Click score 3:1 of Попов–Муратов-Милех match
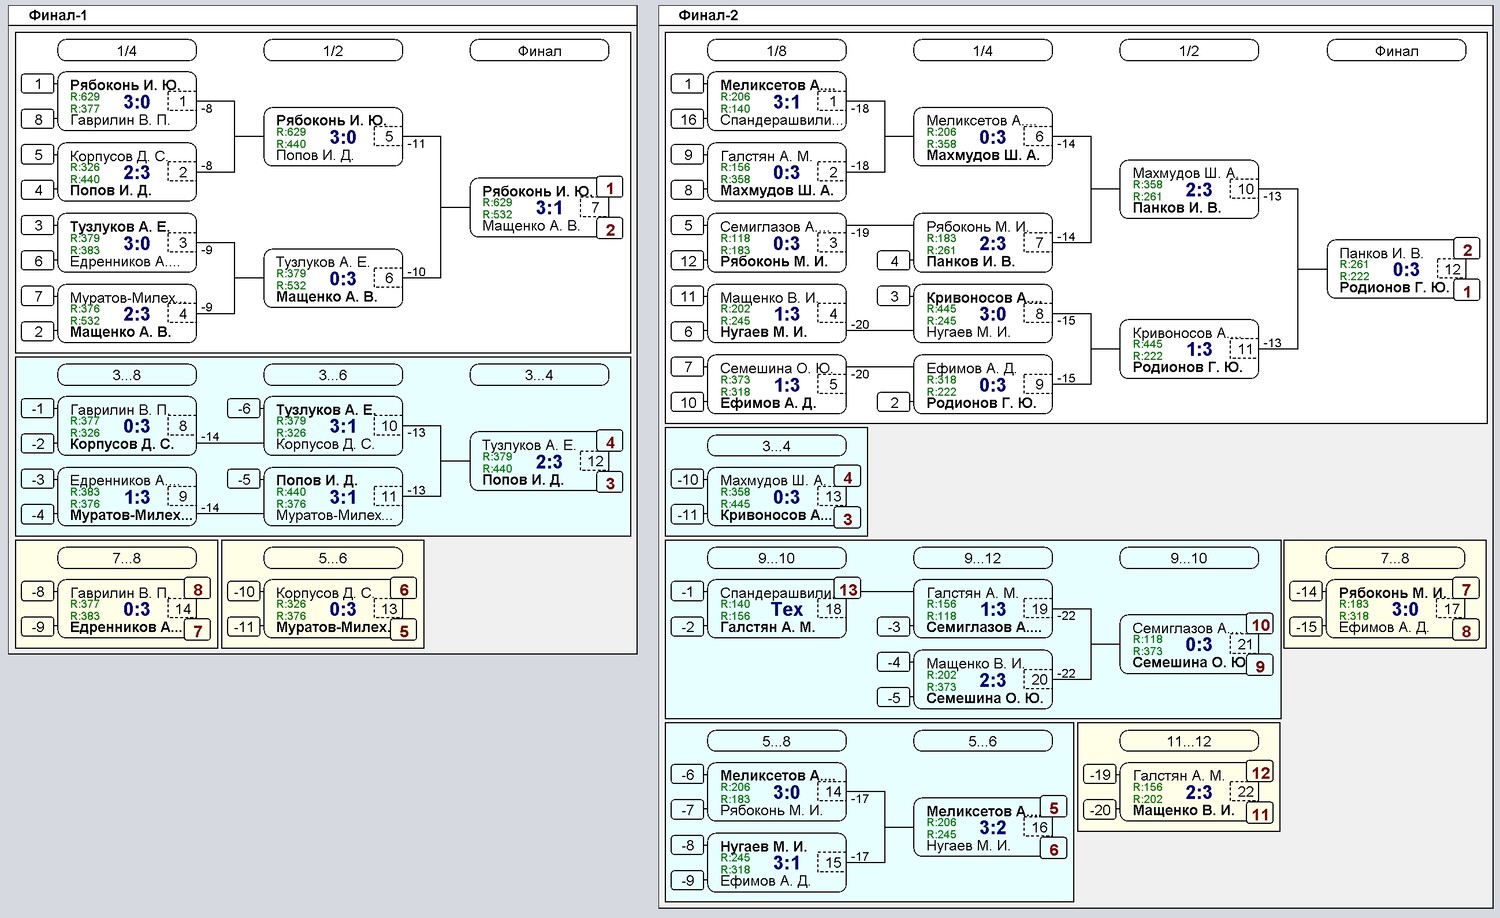Image resolution: width=1500 pixels, height=918 pixels. (x=343, y=497)
